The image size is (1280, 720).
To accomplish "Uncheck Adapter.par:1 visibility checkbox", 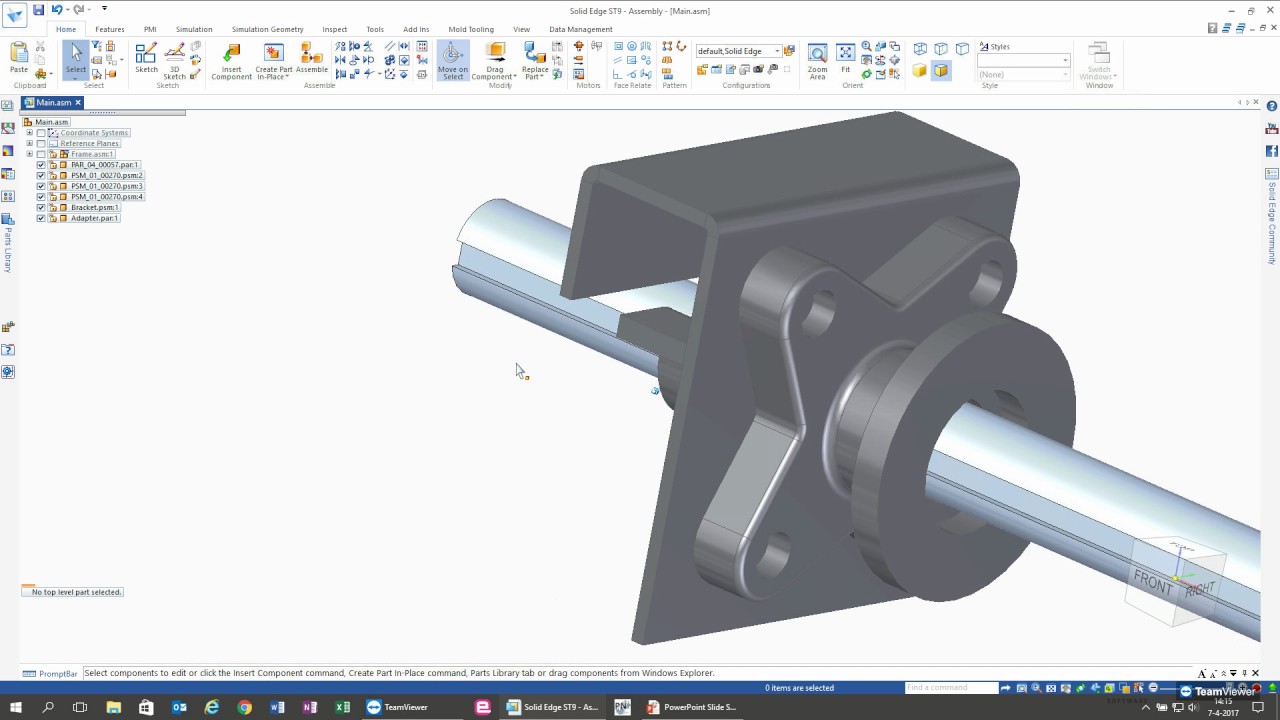I will [x=41, y=218].
